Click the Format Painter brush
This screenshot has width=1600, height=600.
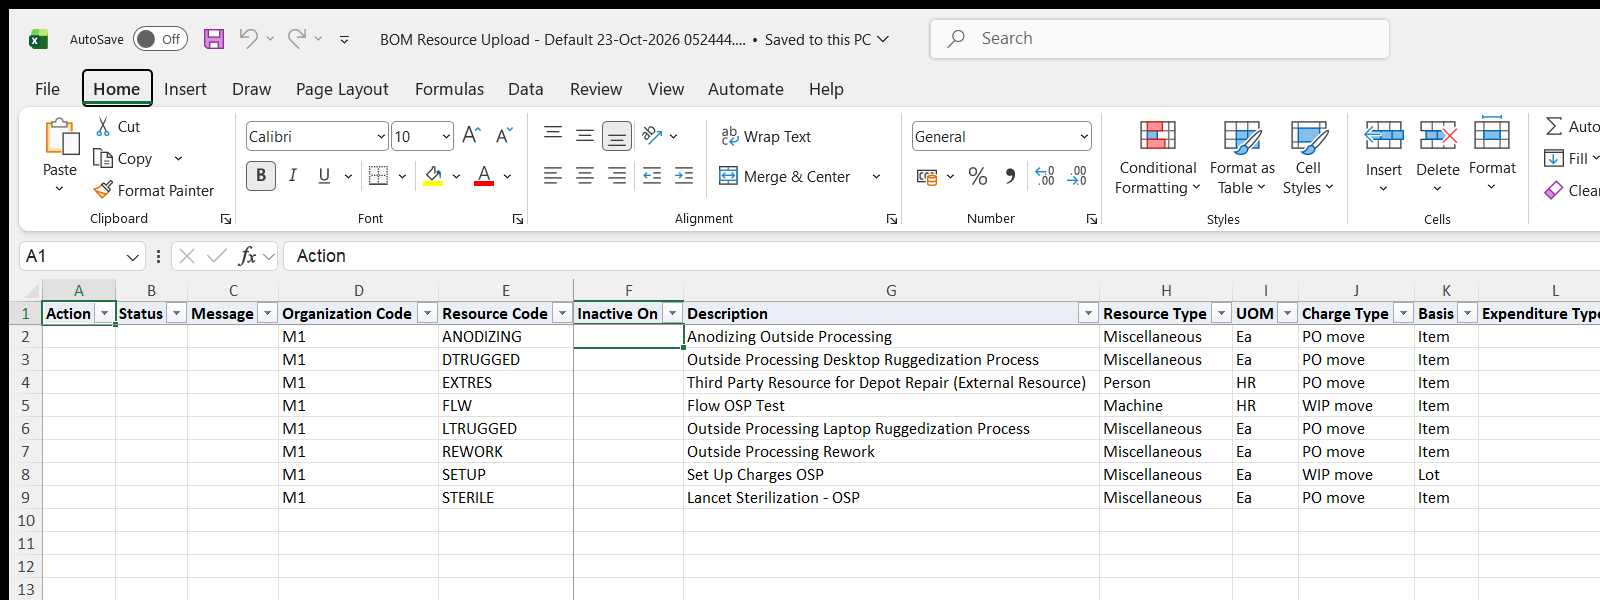(x=103, y=189)
